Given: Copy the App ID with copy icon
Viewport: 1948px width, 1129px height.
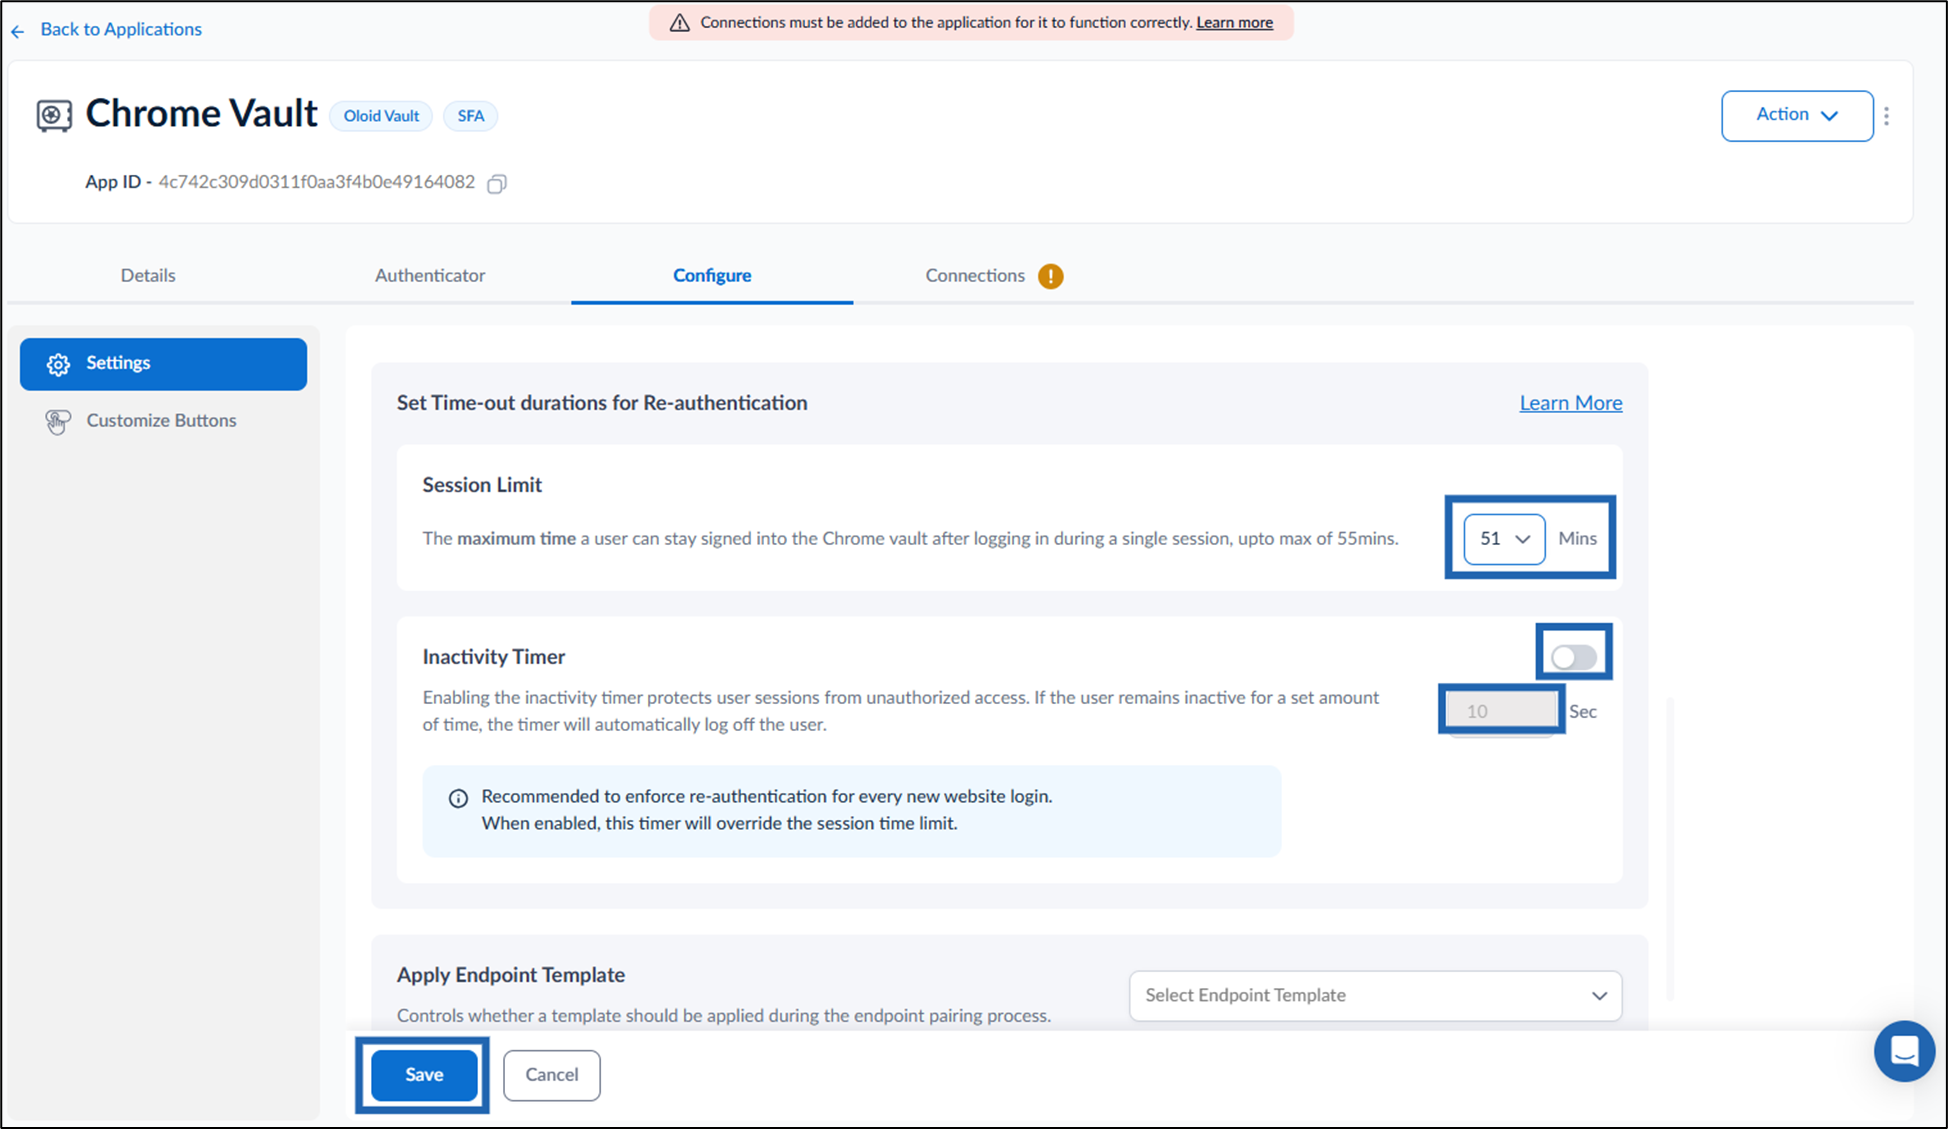Looking at the screenshot, I should click(x=497, y=183).
